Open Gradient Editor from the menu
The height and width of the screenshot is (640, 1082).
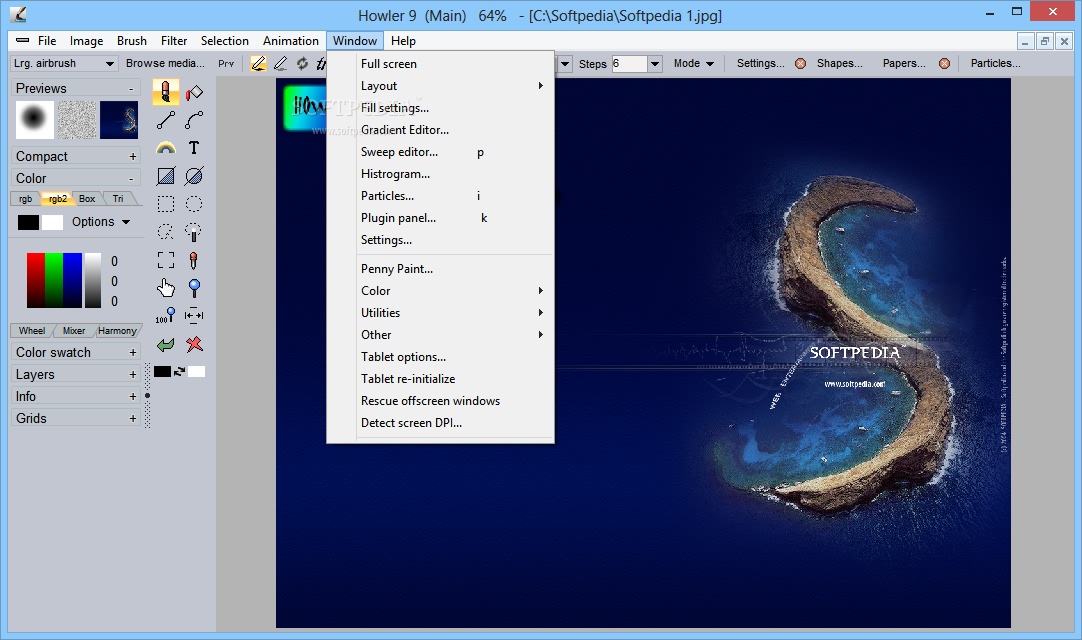440,130
